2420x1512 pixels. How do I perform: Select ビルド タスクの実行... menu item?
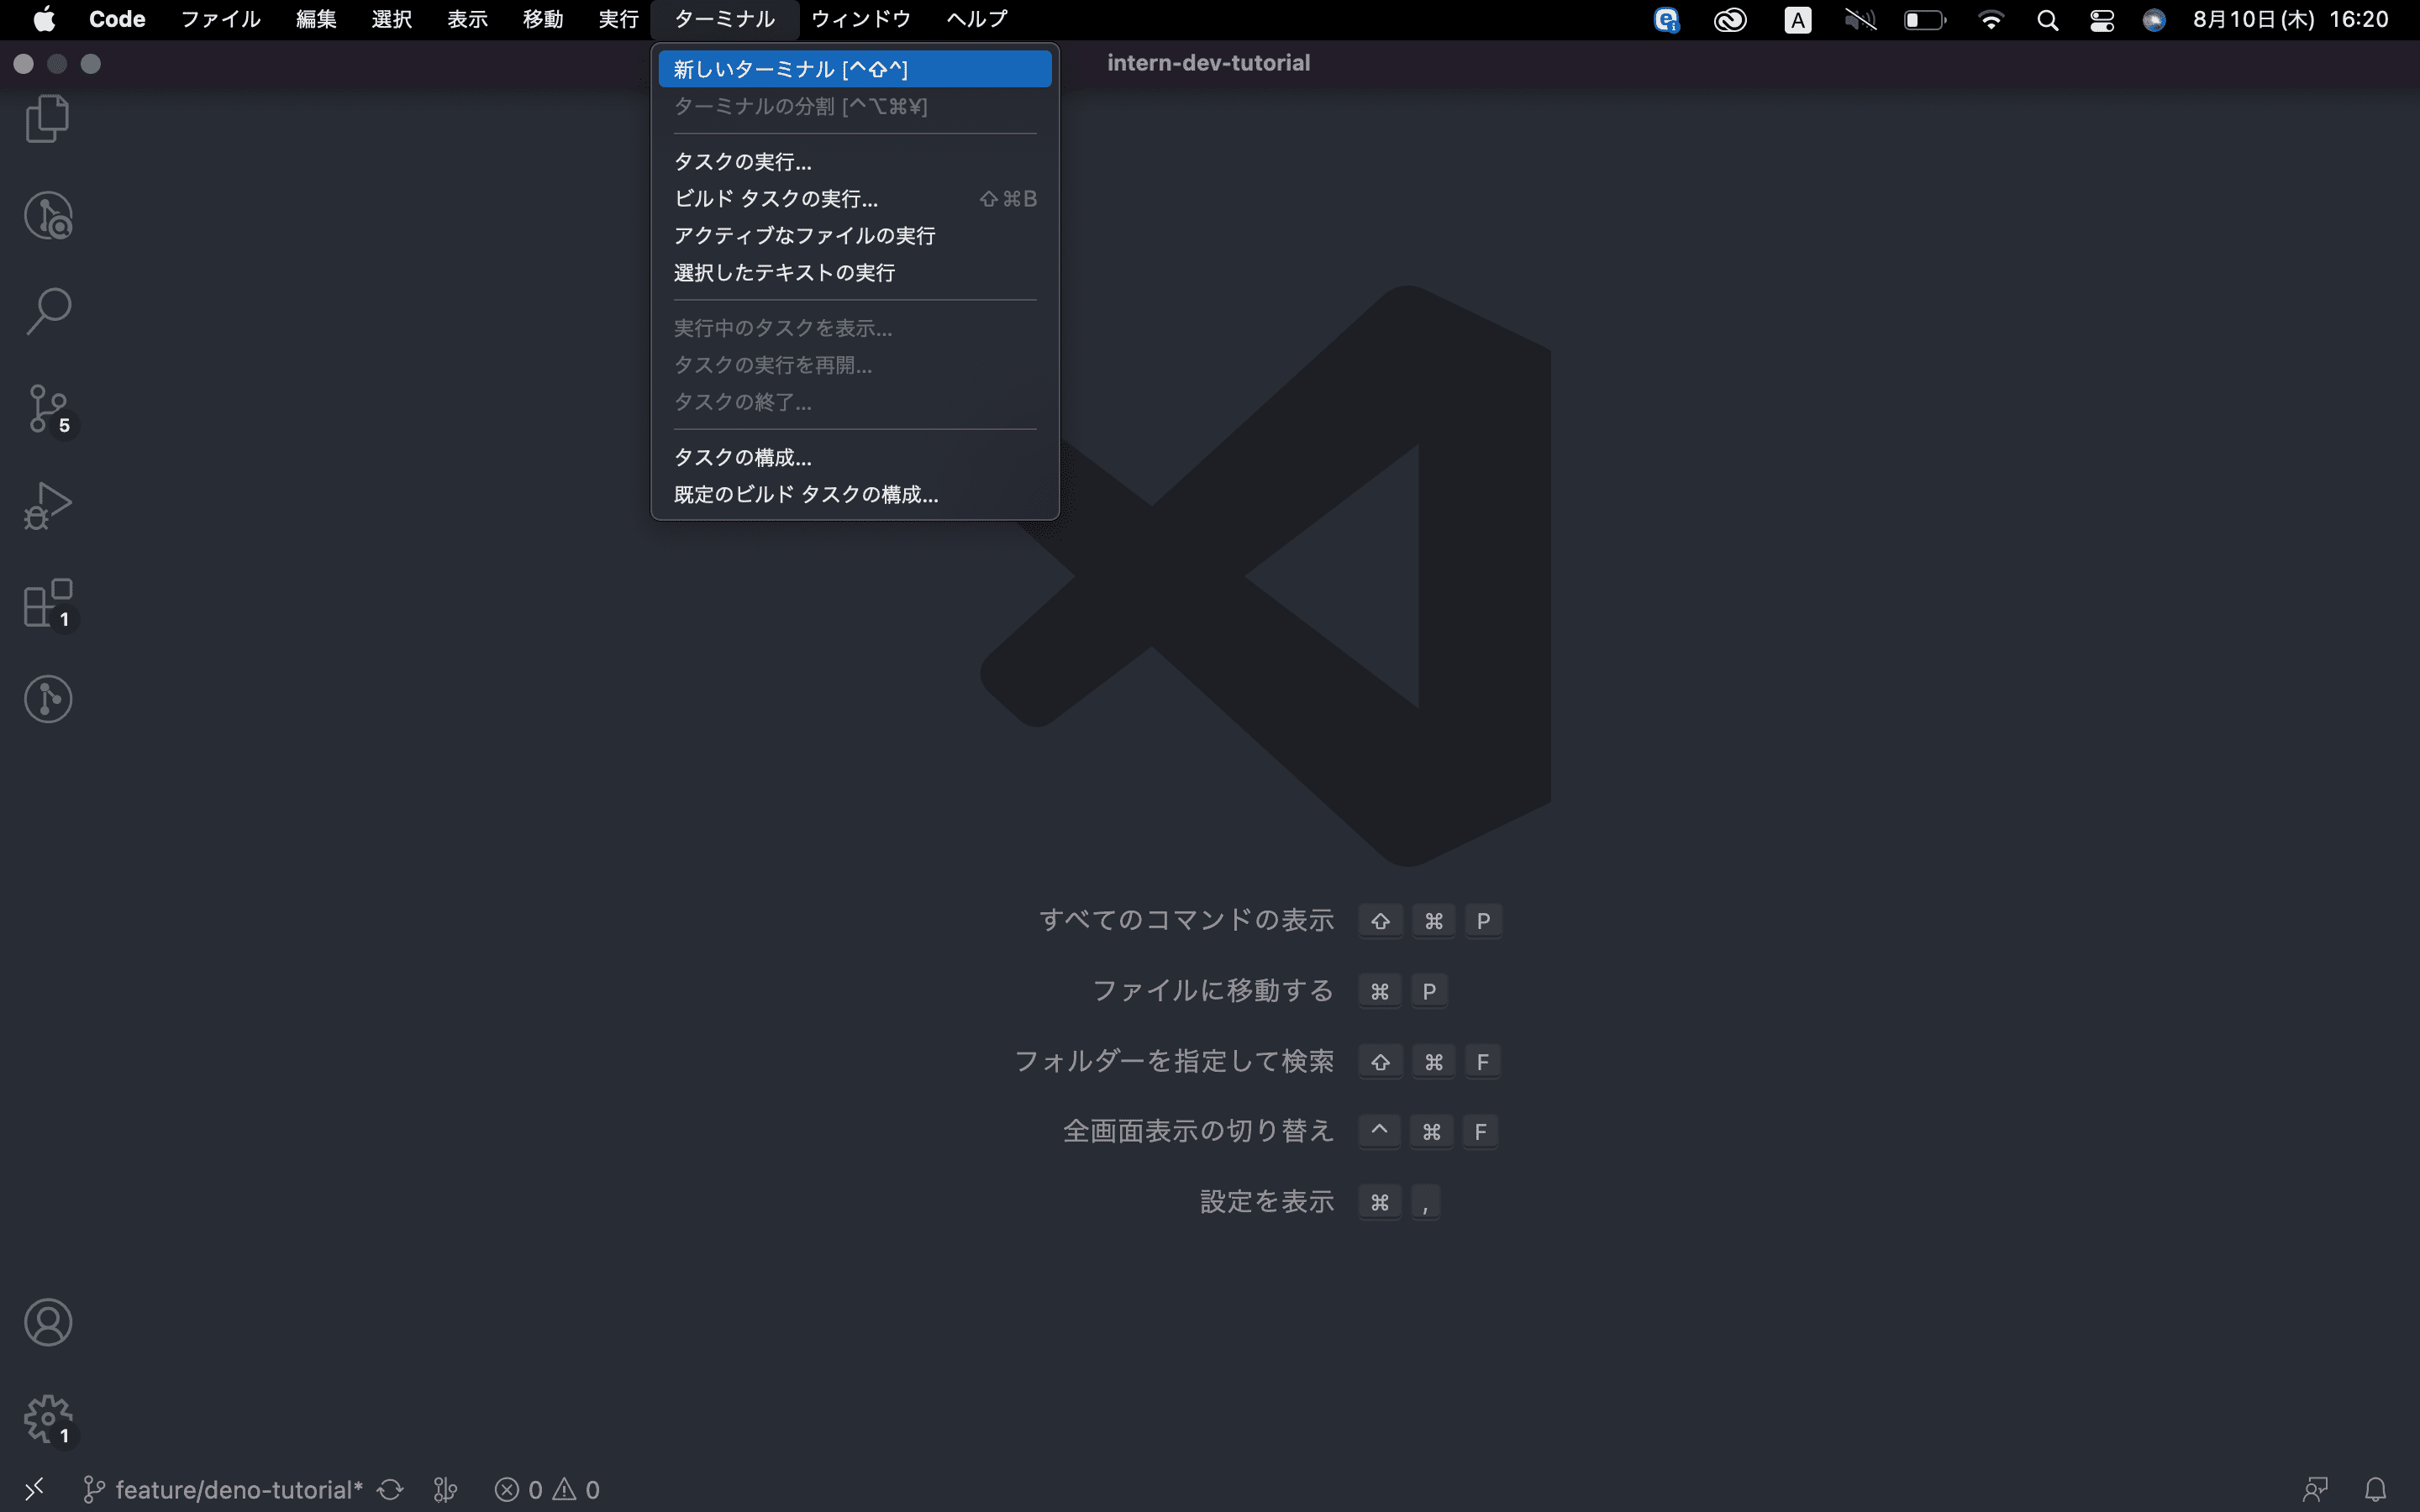[855, 198]
